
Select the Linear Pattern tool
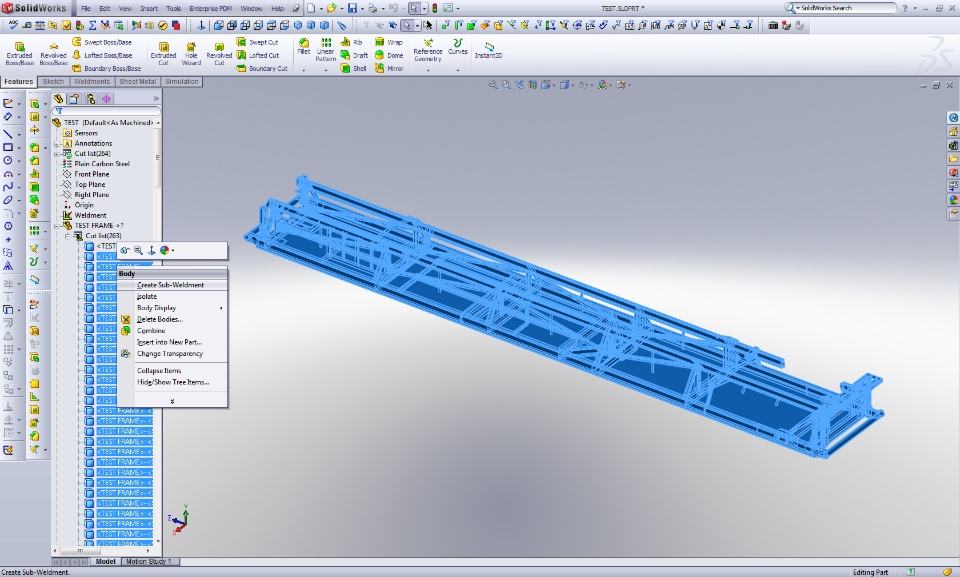(x=326, y=50)
